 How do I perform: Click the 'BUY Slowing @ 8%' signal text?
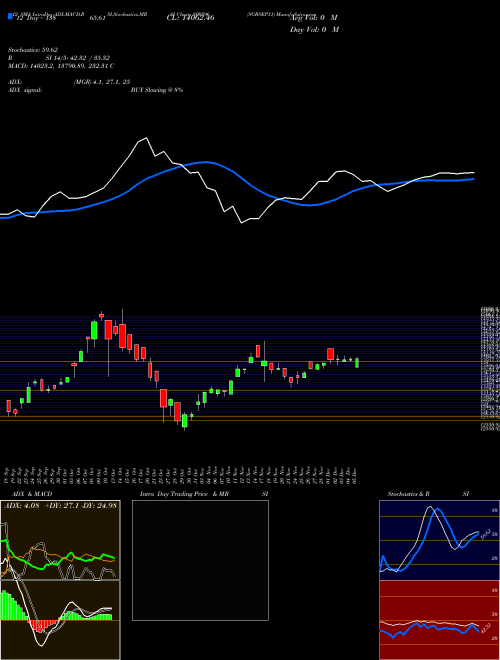pyautogui.click(x=157, y=90)
